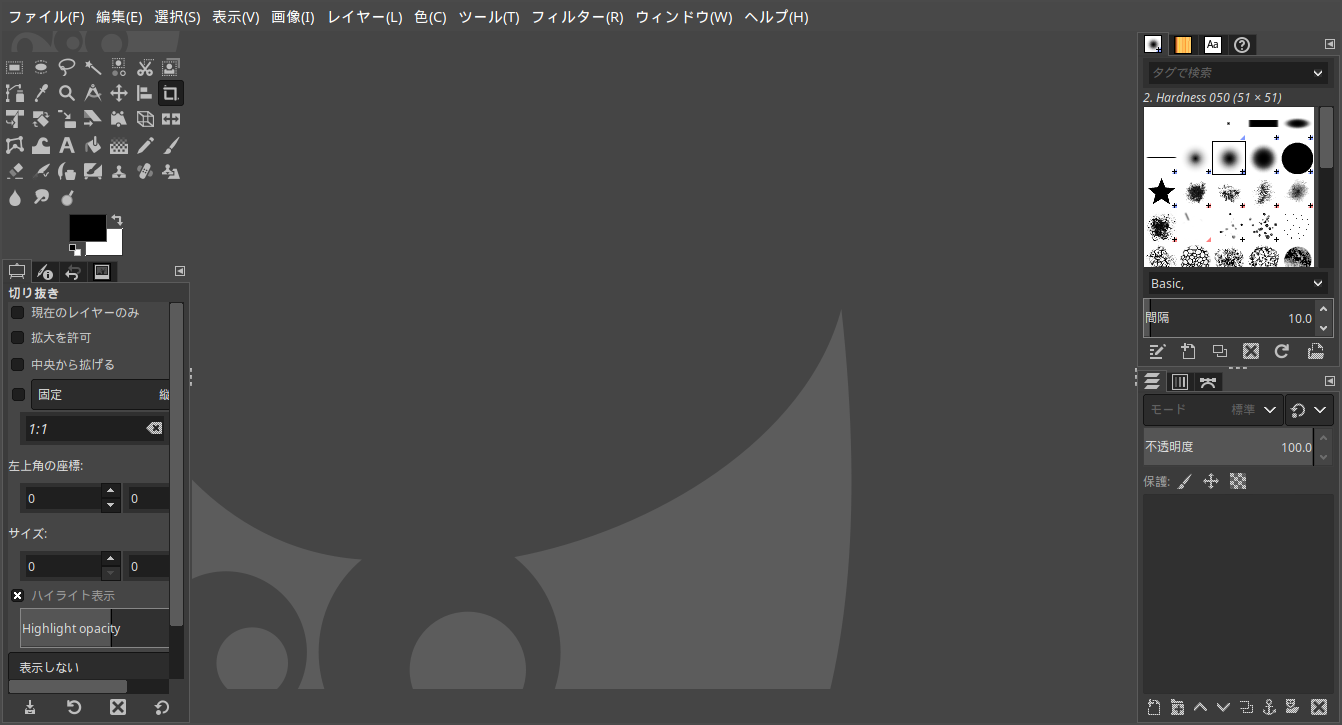Uncheck ハイライト表示 checkbox

pyautogui.click(x=17, y=595)
